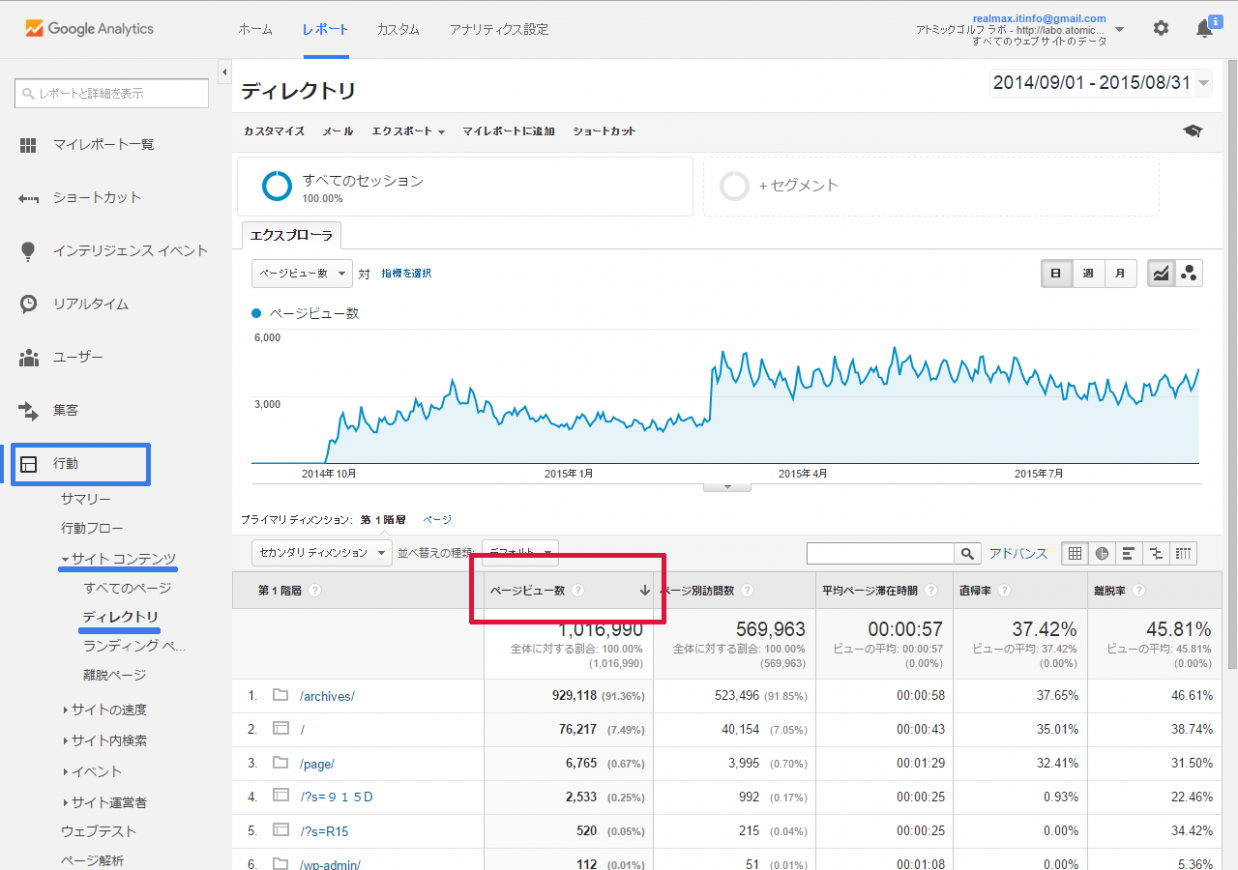The width and height of the screenshot is (1238, 870).
Task: Click the インテリジェンス イベント lightbulb icon
Action: pyautogui.click(x=28, y=251)
